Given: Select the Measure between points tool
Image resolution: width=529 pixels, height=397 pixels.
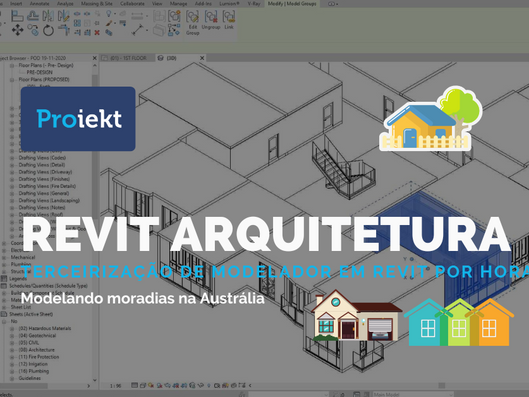Looking at the screenshot, I should pos(137,30).
